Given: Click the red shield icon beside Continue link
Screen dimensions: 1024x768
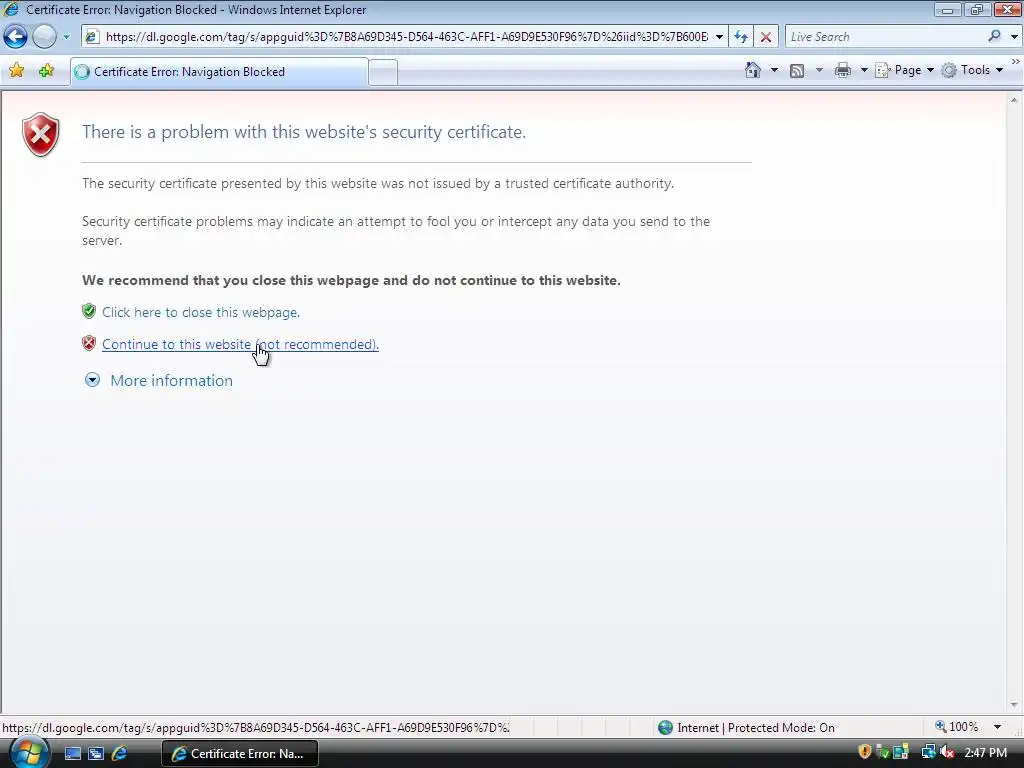Looking at the screenshot, I should [89, 343].
